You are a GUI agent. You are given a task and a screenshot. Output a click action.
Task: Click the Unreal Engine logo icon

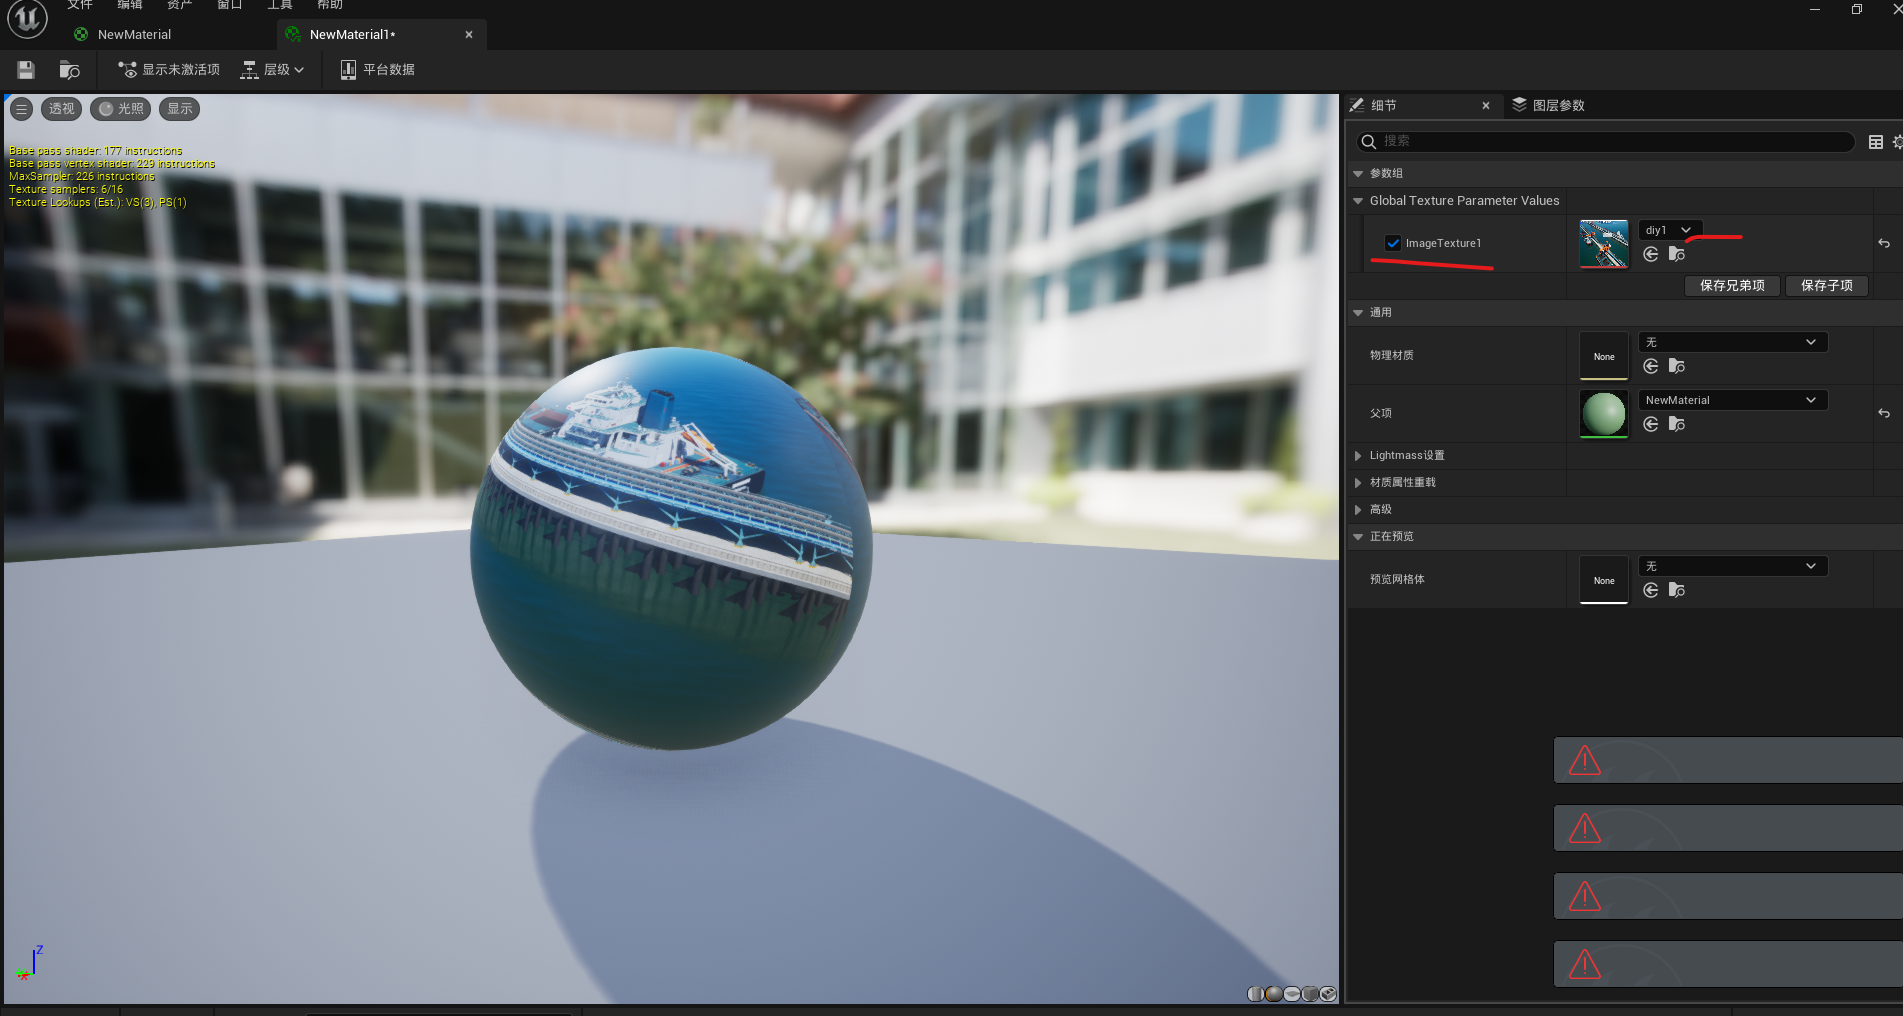tap(27, 19)
